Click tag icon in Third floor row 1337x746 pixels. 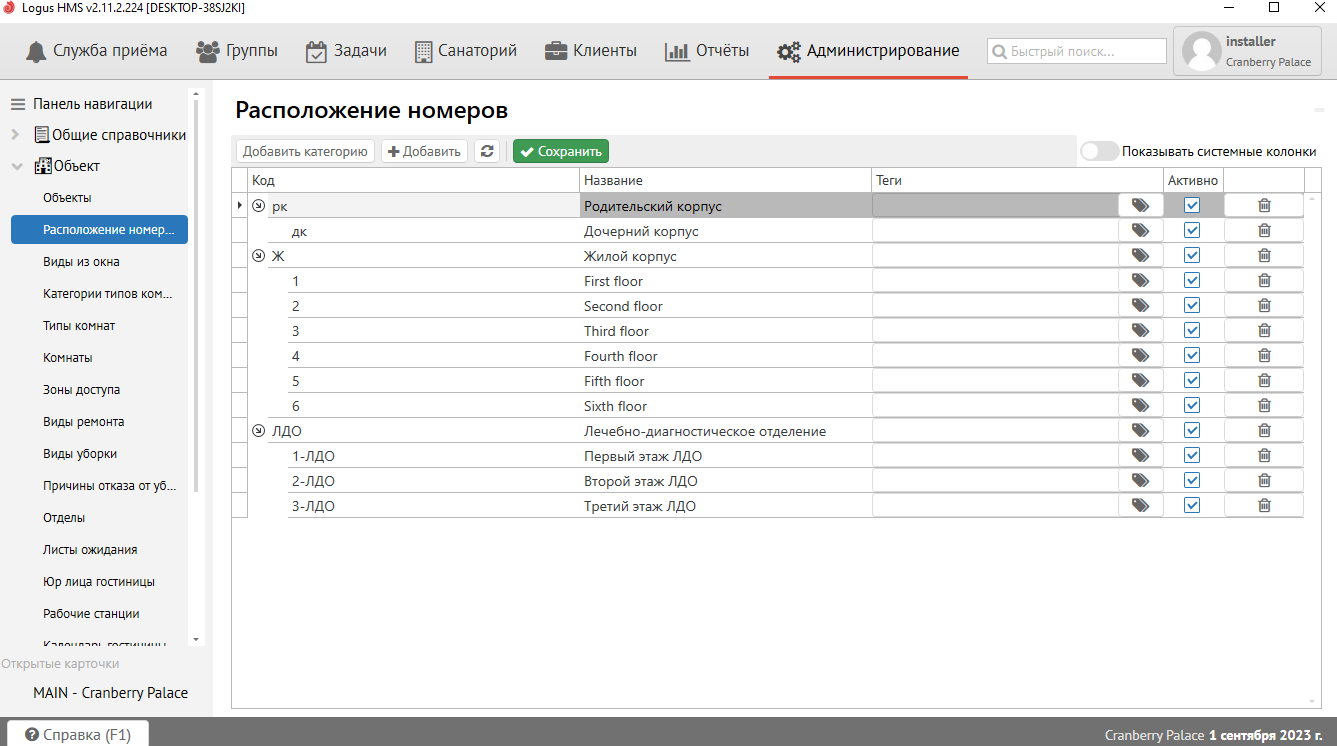click(x=1140, y=330)
